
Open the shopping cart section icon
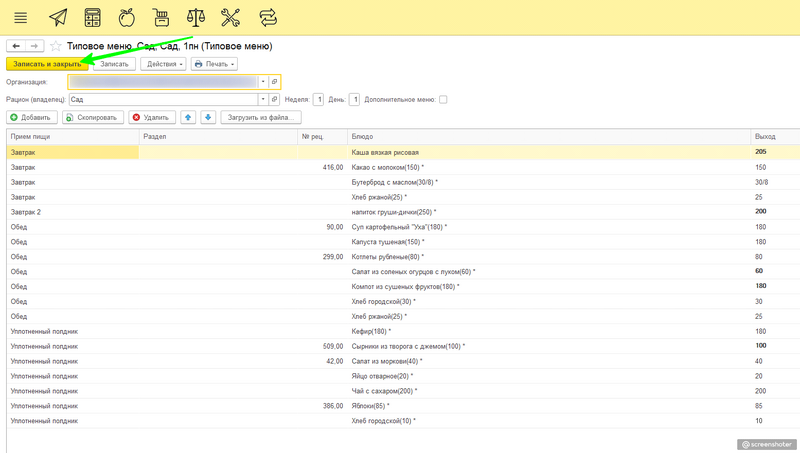[161, 18]
